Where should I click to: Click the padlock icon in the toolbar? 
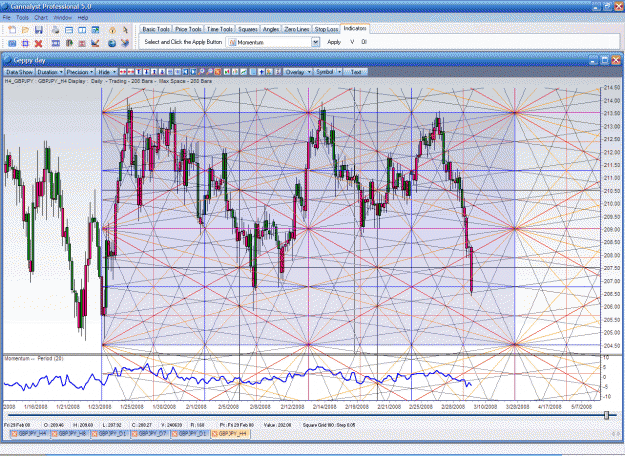click(x=112, y=30)
